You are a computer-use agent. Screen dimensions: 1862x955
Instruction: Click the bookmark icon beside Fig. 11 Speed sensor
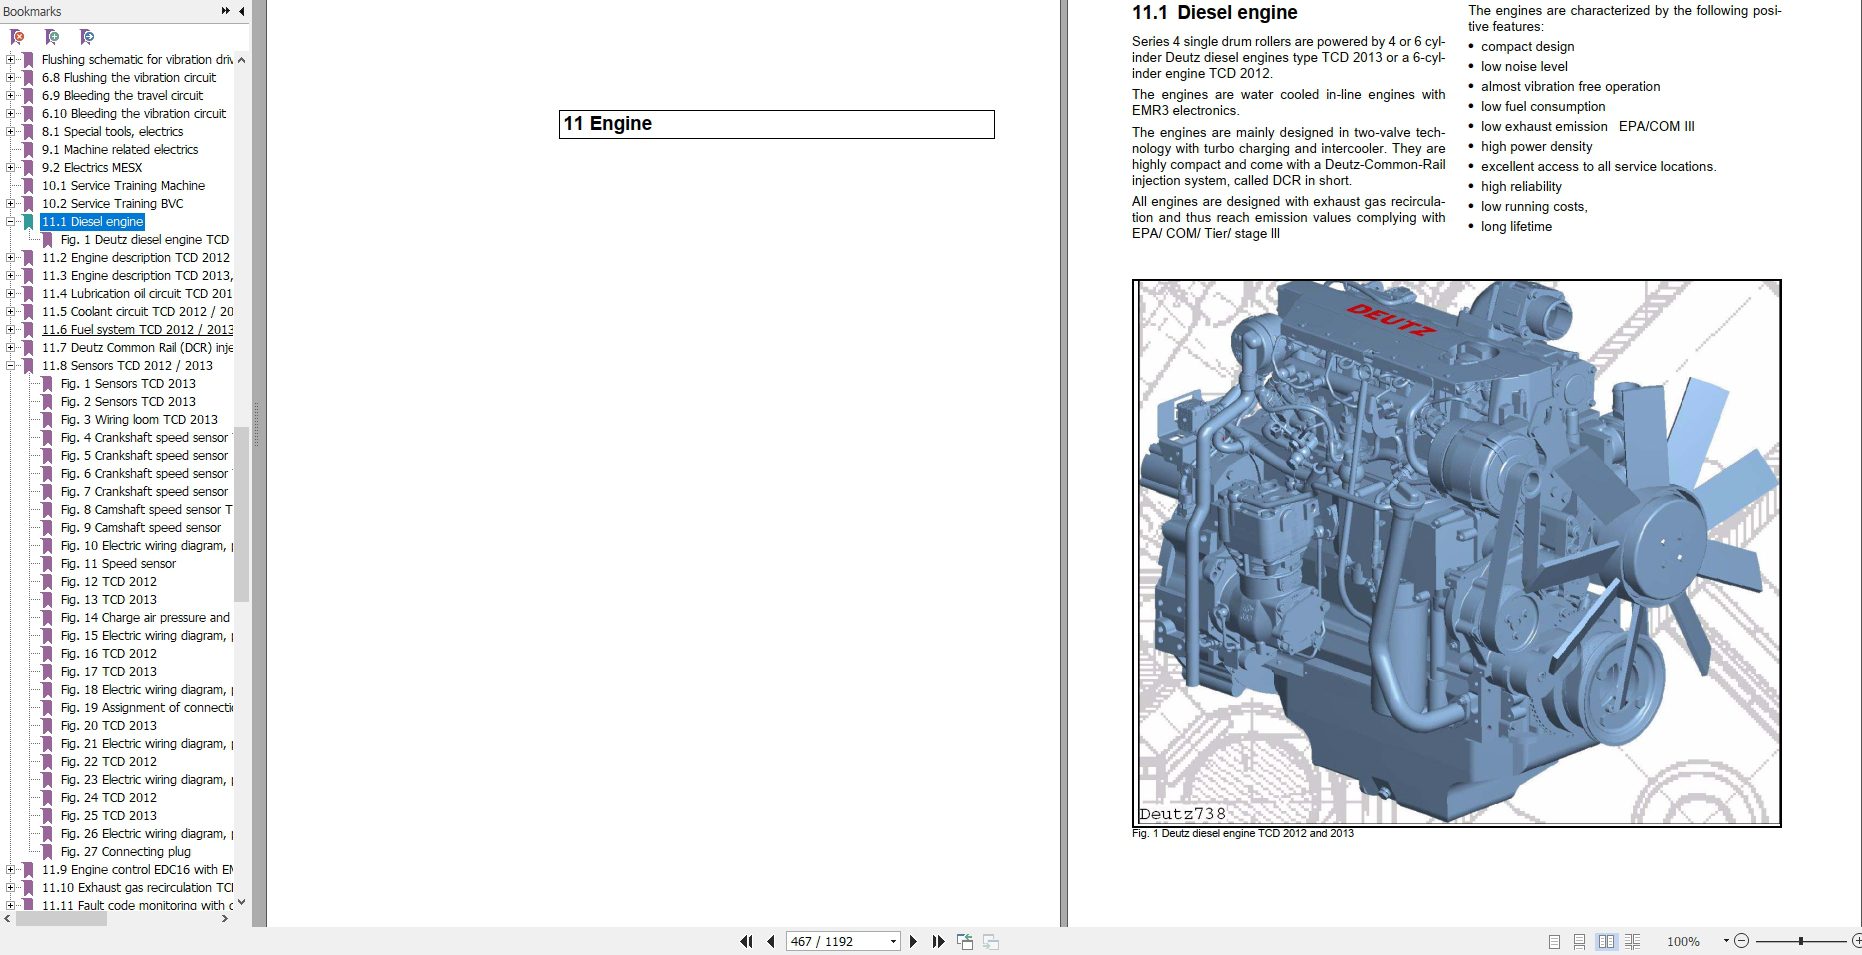pos(47,564)
